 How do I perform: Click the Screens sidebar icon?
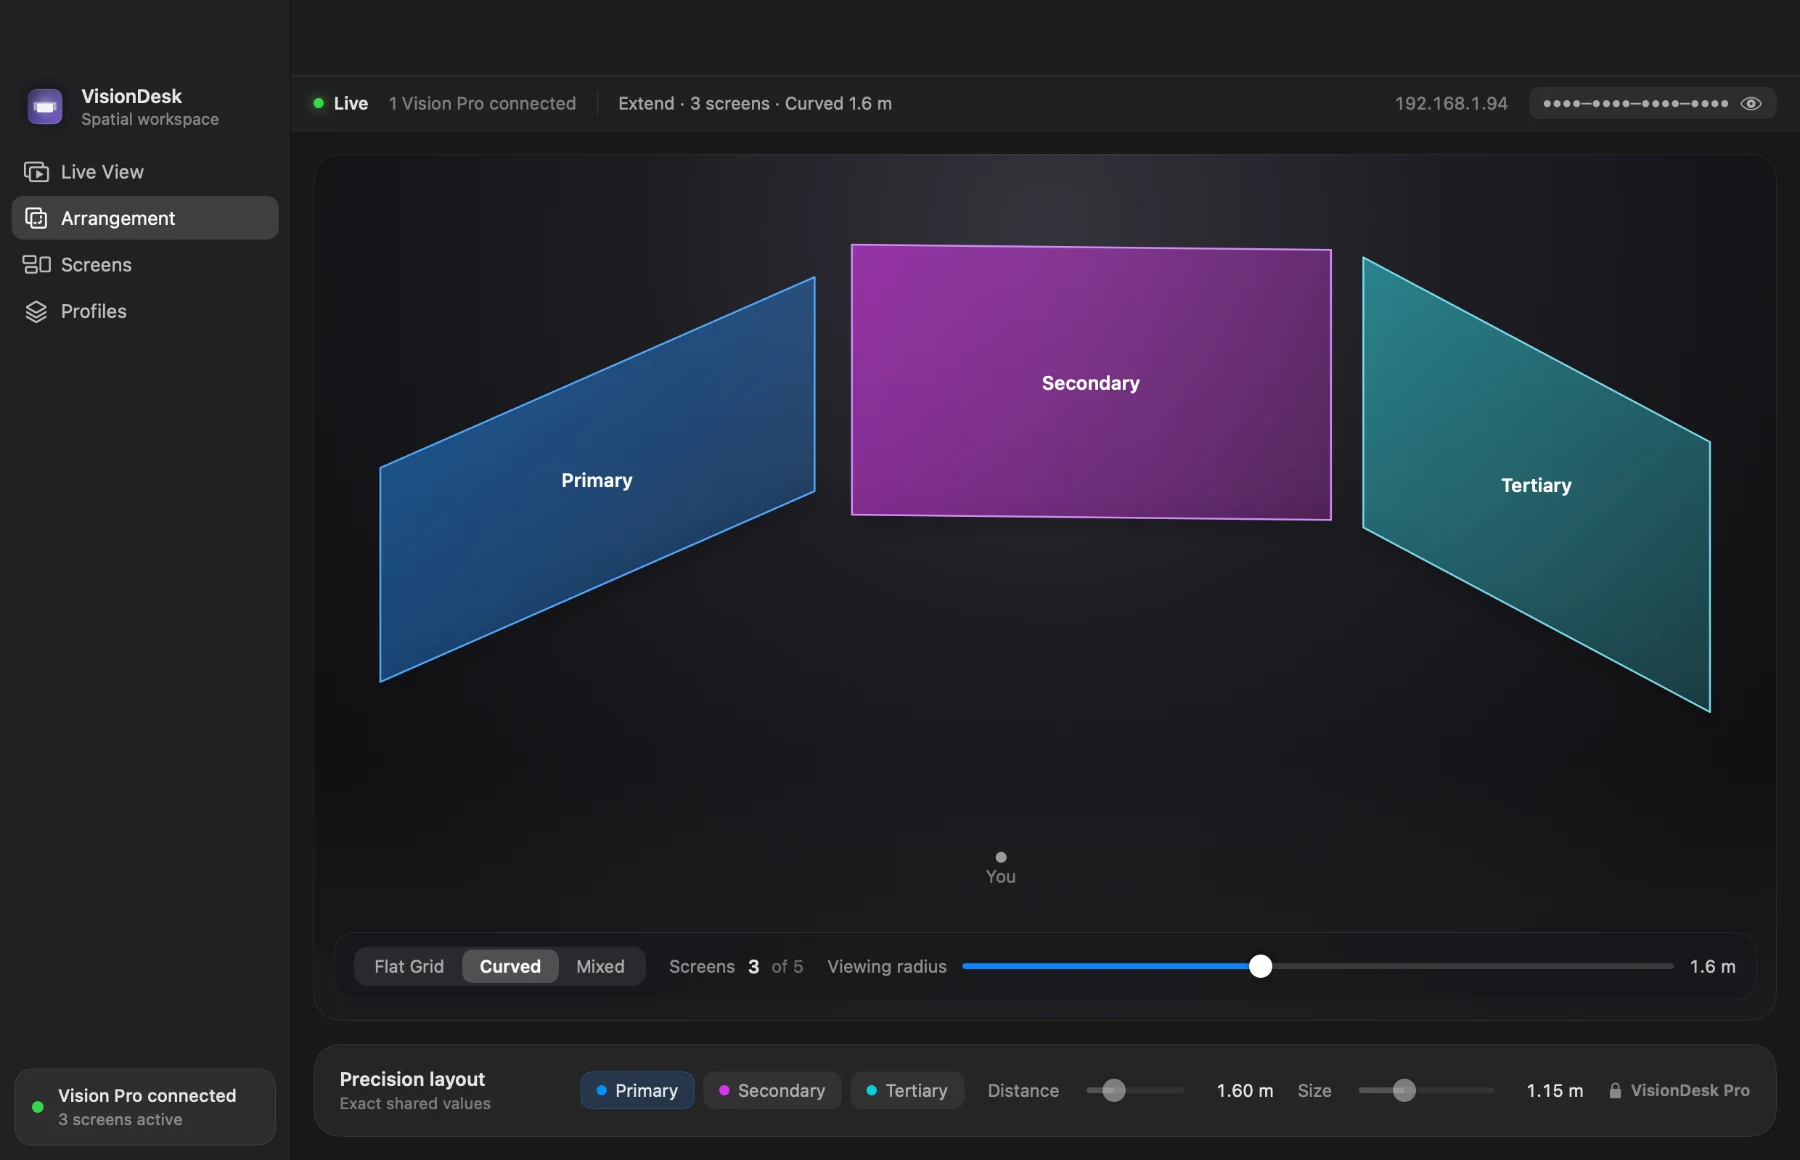coord(36,264)
